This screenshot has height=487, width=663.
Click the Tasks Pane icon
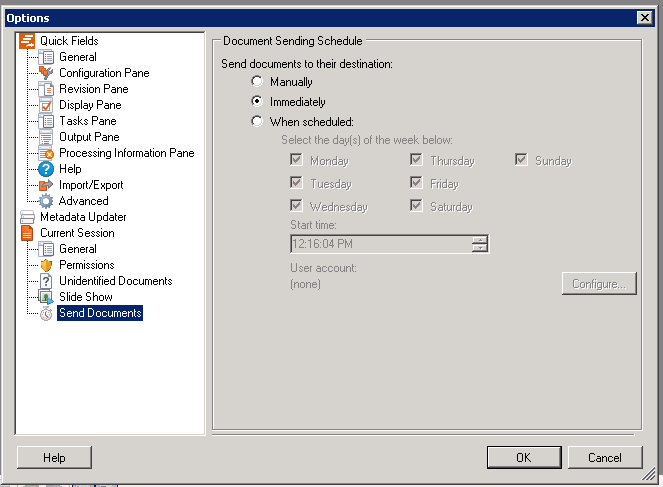pyautogui.click(x=46, y=121)
